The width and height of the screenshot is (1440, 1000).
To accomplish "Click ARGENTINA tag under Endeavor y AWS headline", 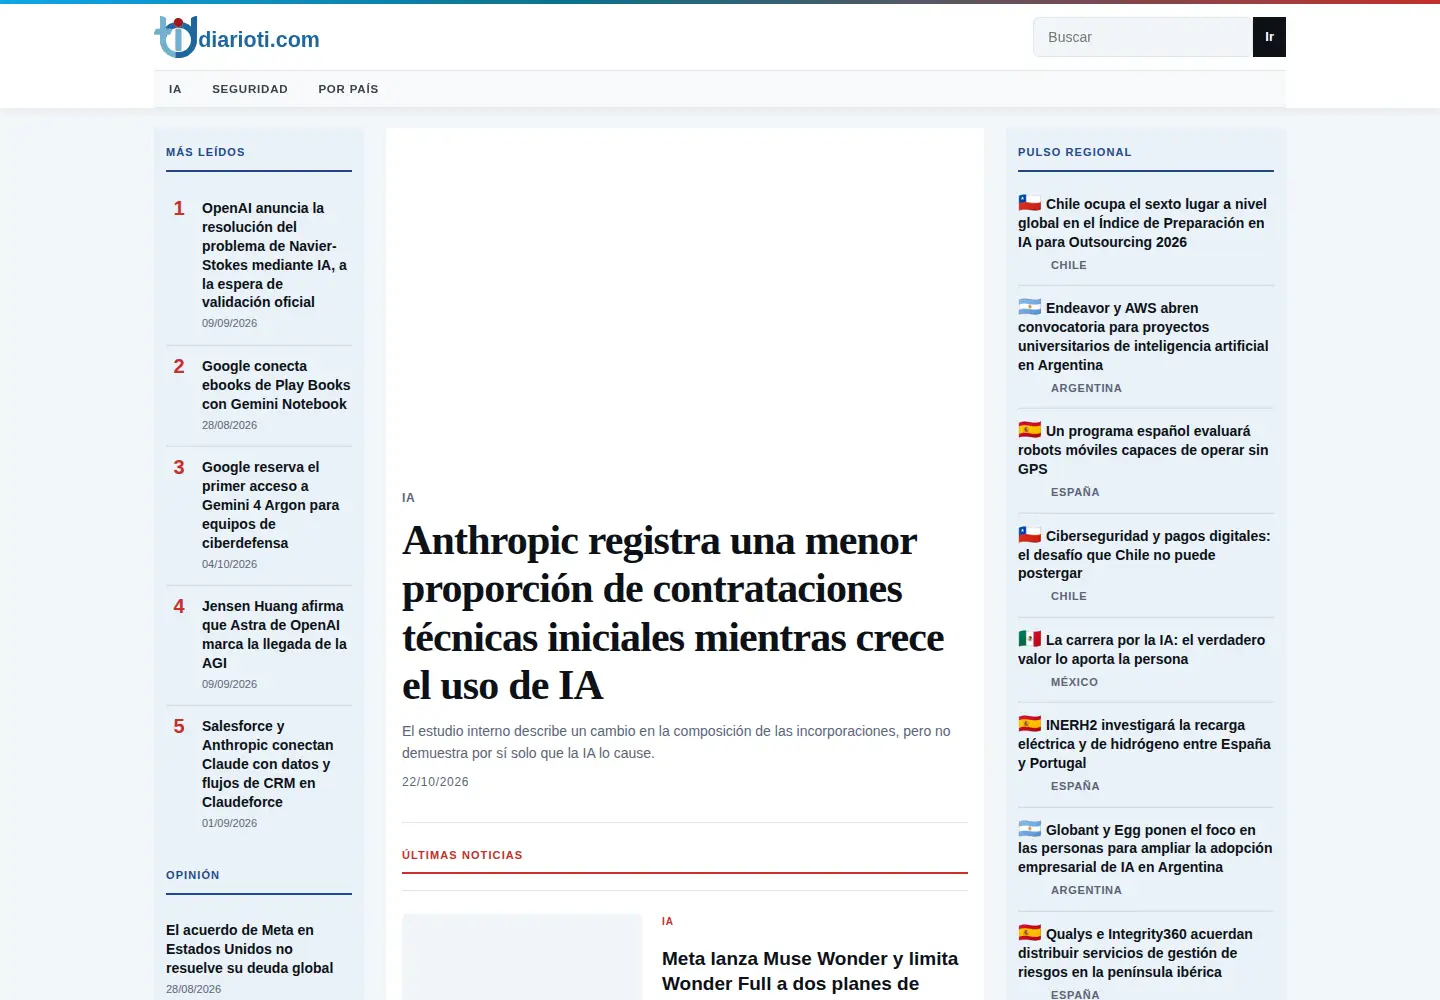I will click(1086, 388).
